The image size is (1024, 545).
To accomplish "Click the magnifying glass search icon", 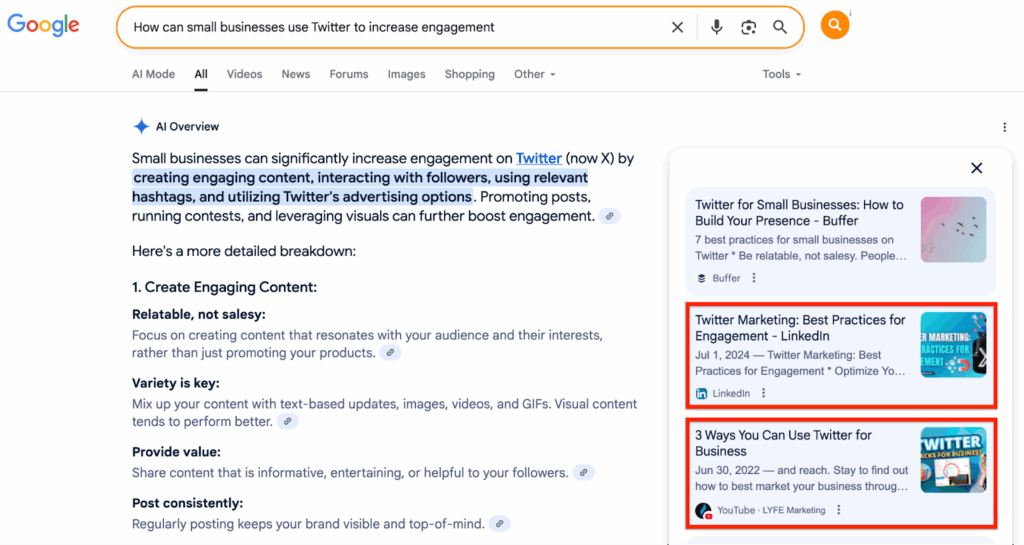I will point(780,28).
